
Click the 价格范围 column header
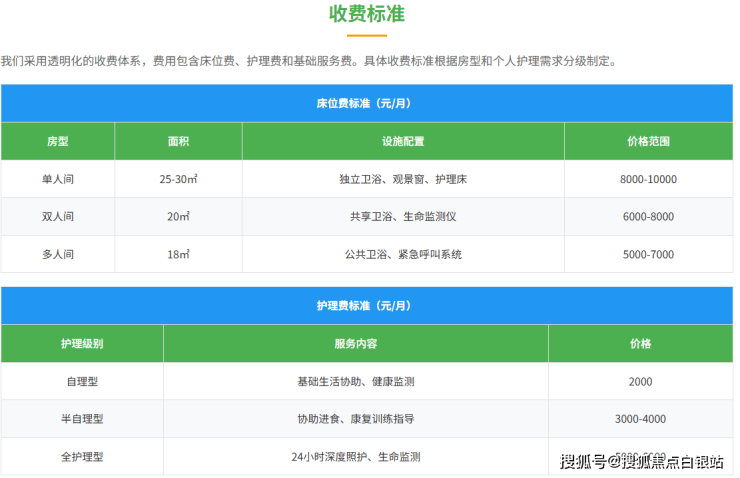click(x=648, y=141)
